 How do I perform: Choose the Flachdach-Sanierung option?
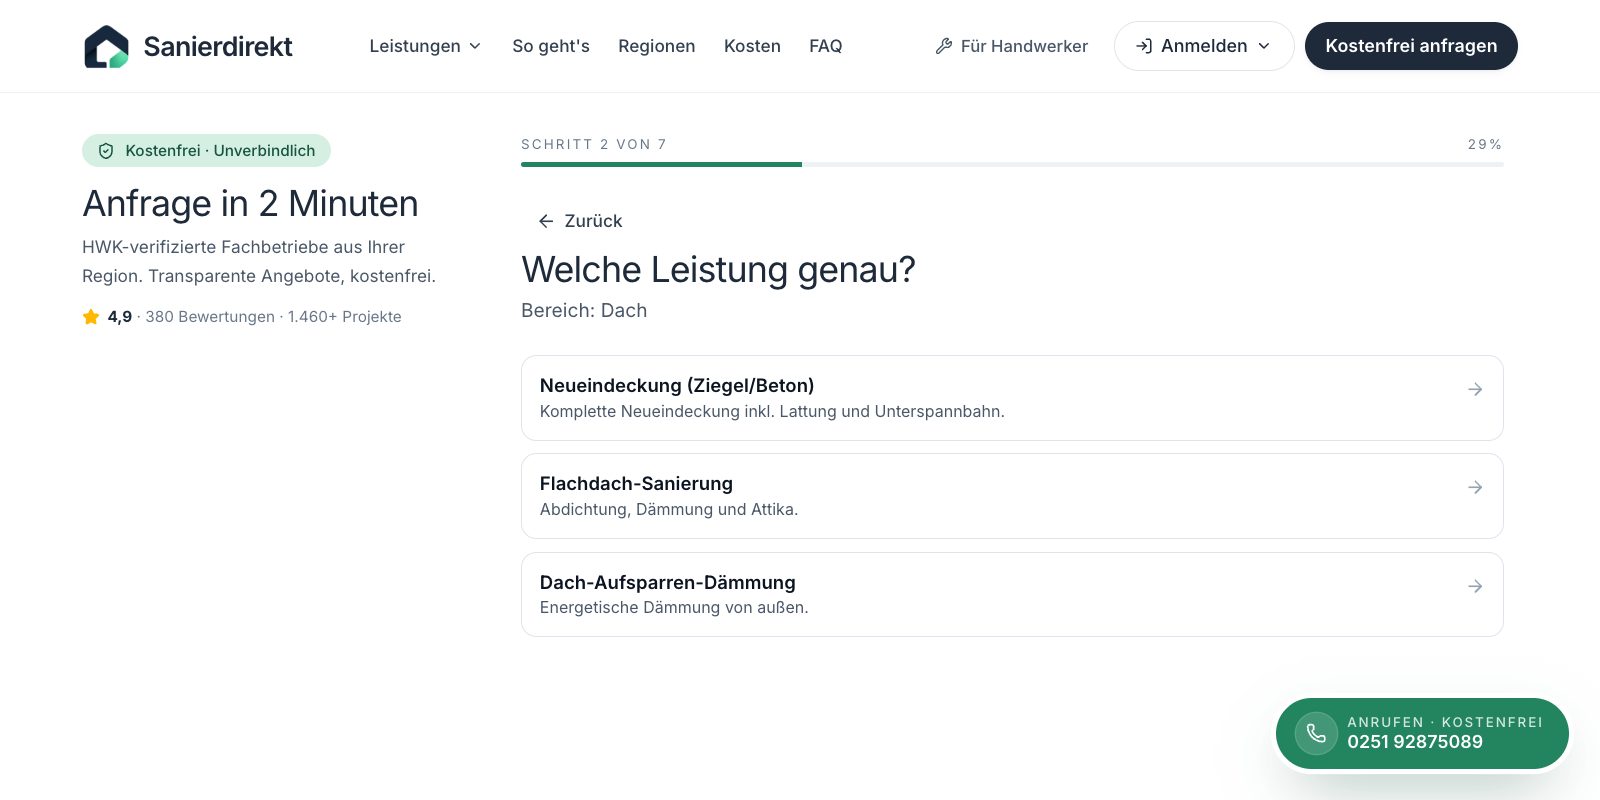click(x=1012, y=496)
